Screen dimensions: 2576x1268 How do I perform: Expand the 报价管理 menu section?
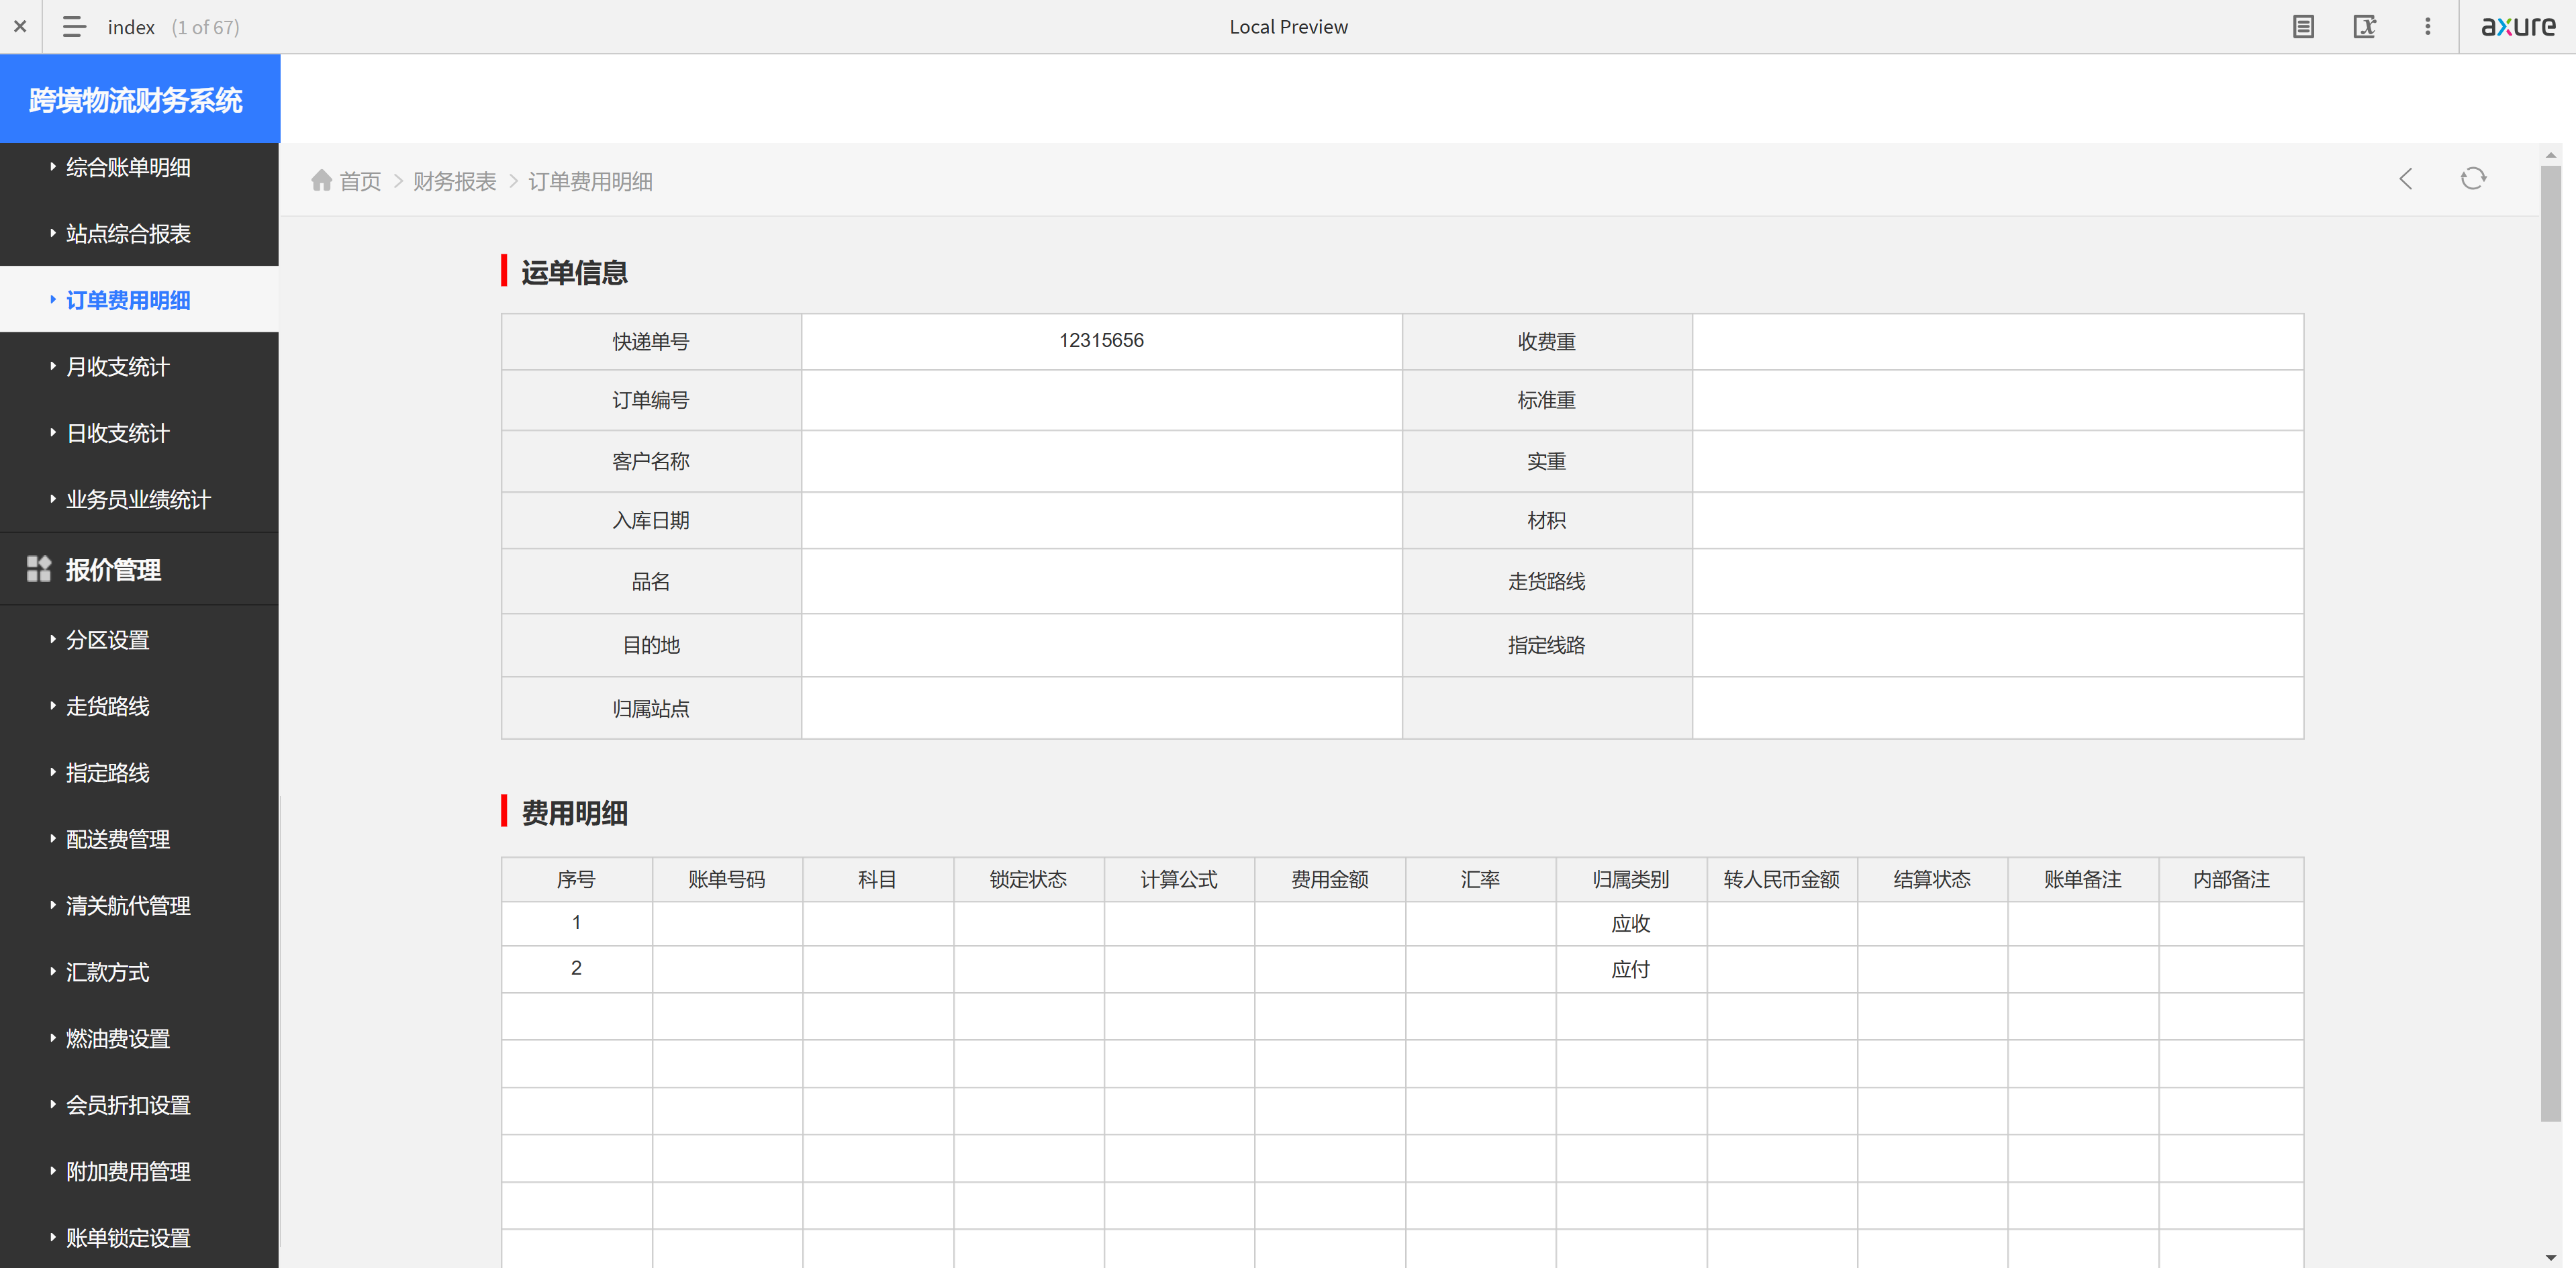coord(113,569)
